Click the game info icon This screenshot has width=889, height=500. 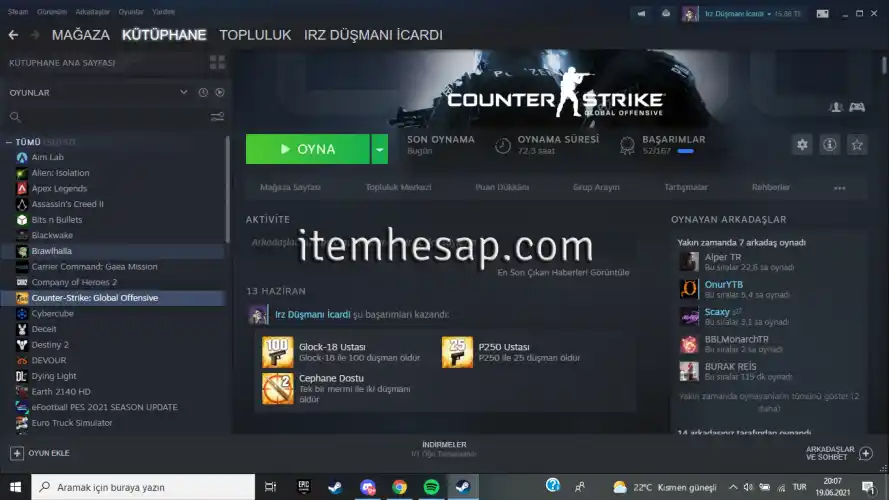click(x=829, y=145)
